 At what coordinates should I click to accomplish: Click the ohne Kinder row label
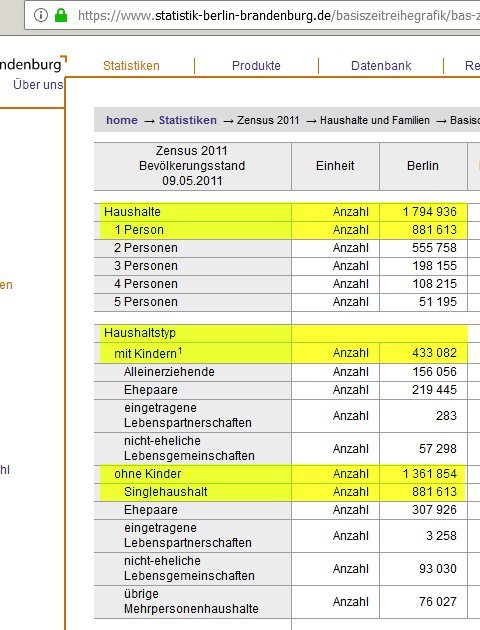[x=147, y=474]
